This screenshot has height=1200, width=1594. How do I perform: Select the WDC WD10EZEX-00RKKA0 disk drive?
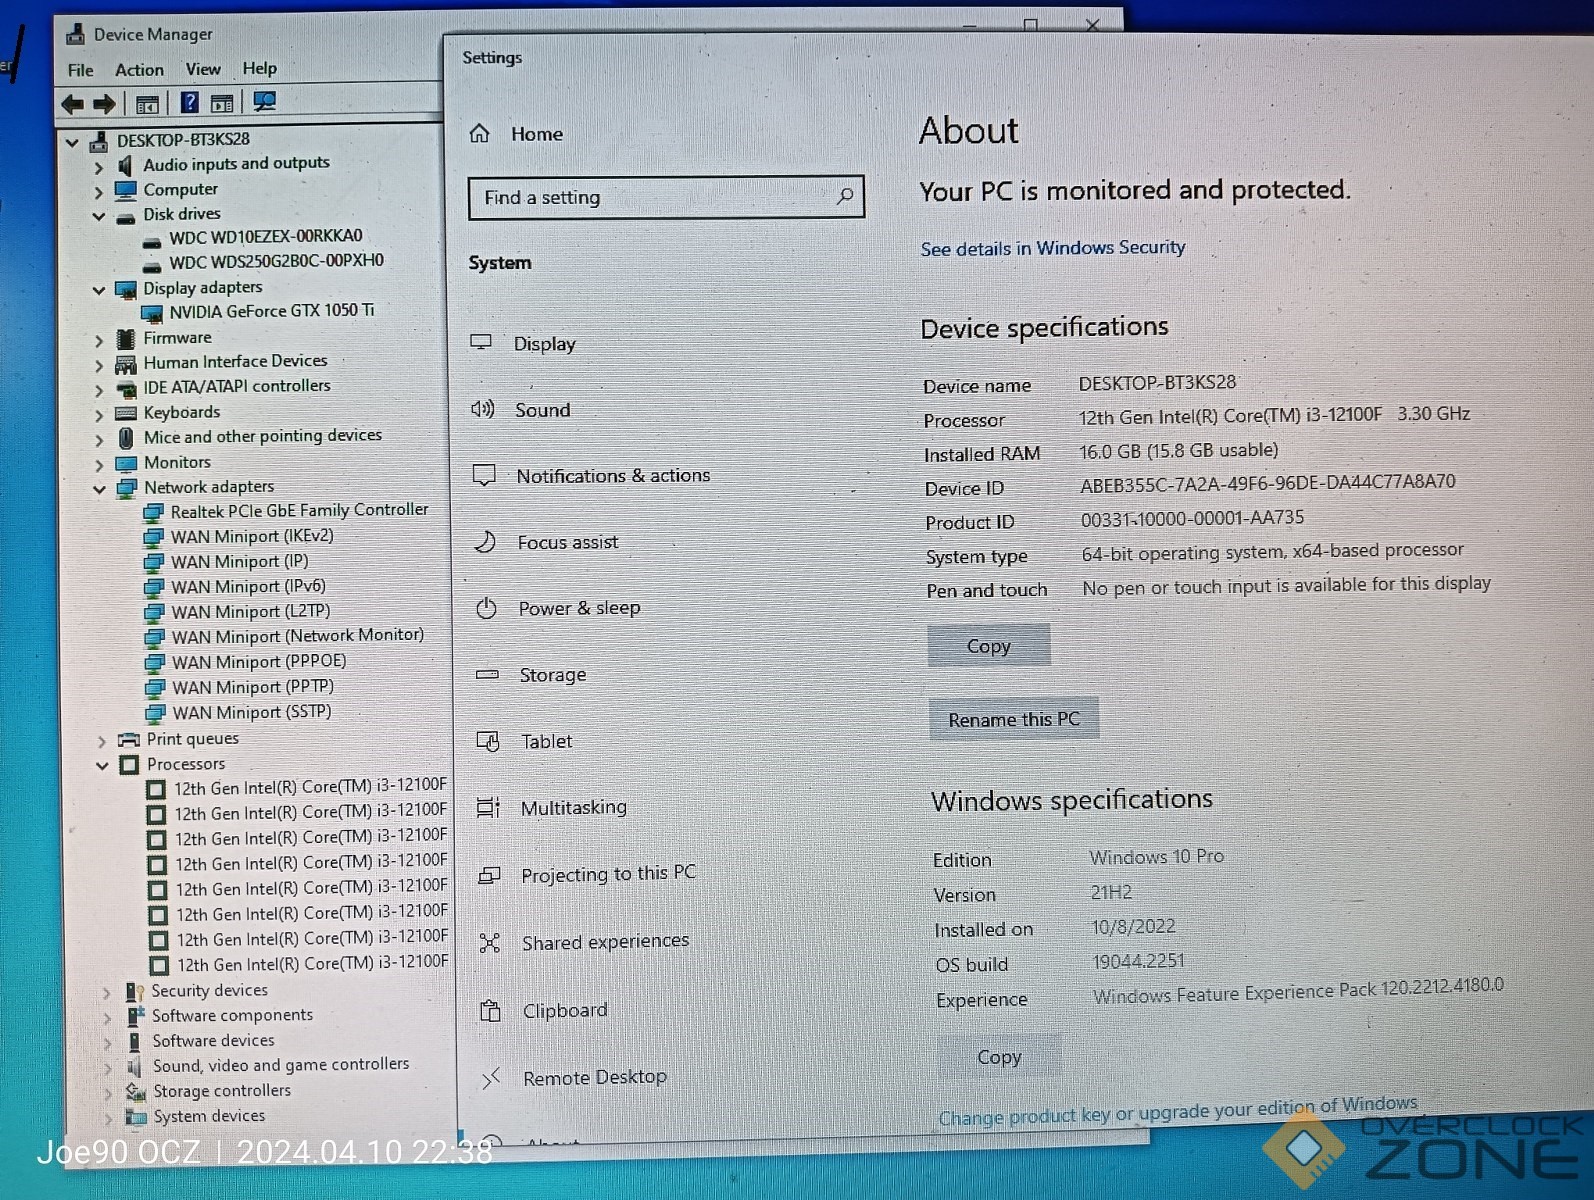[x=265, y=236]
